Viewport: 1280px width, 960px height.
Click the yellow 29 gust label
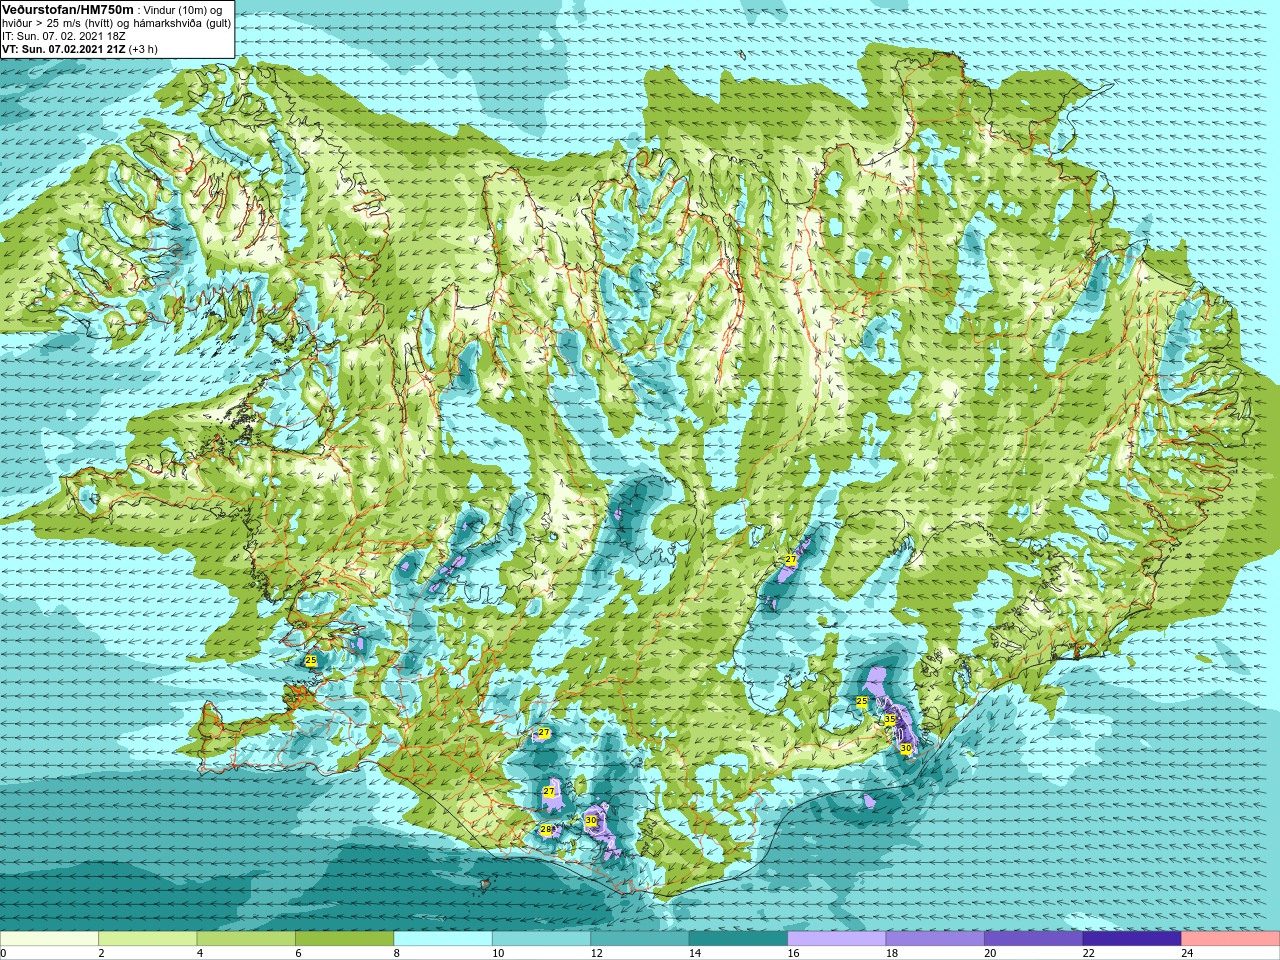point(546,829)
